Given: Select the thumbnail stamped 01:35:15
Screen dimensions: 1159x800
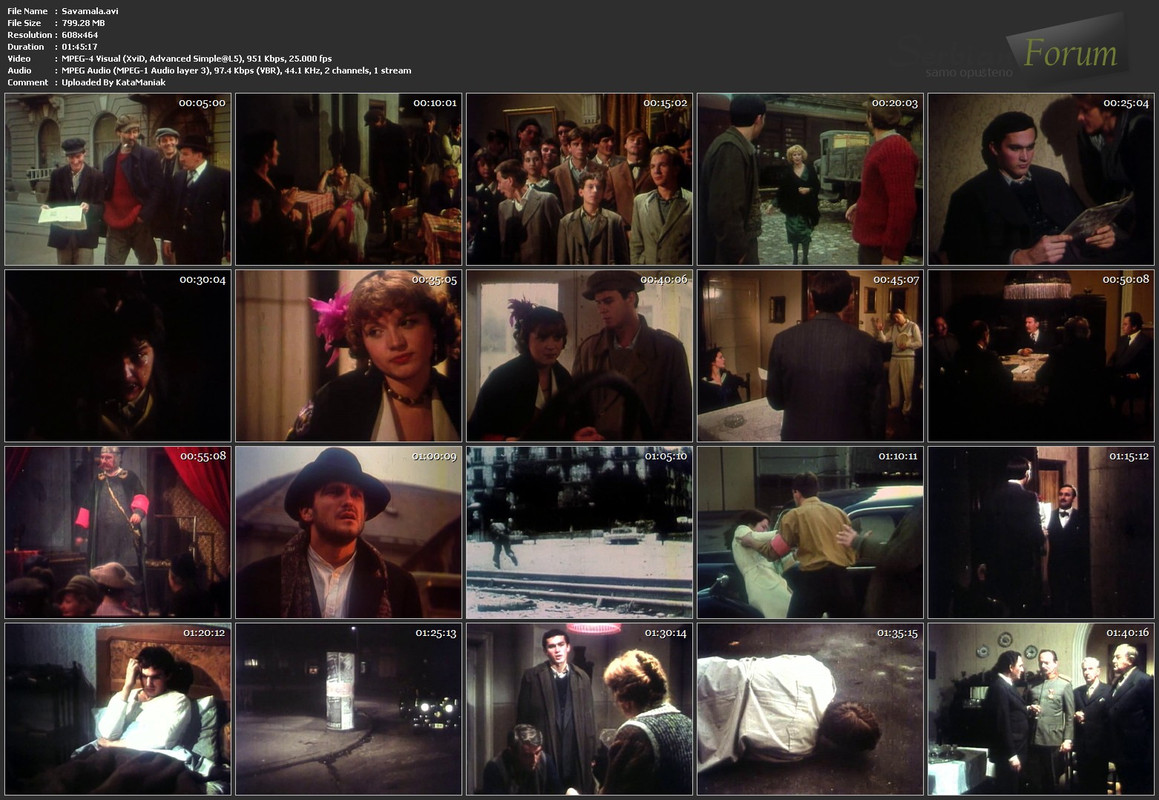Looking at the screenshot, I should [810, 709].
